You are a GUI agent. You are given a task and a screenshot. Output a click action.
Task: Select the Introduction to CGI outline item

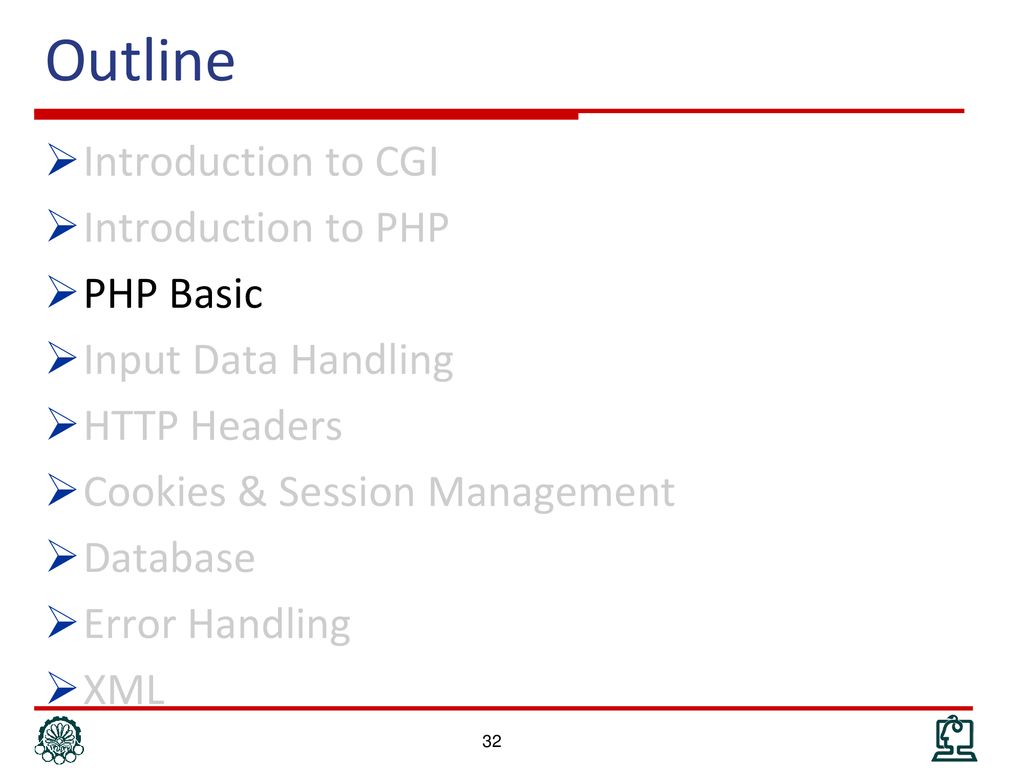261,161
